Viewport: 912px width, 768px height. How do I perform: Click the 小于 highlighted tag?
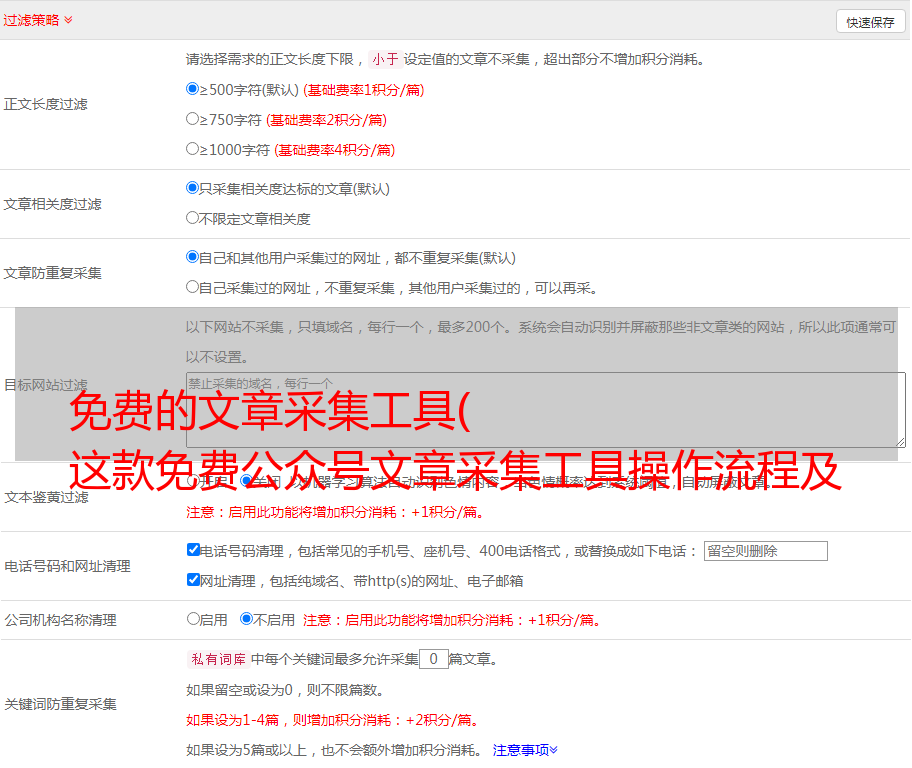tap(386, 59)
